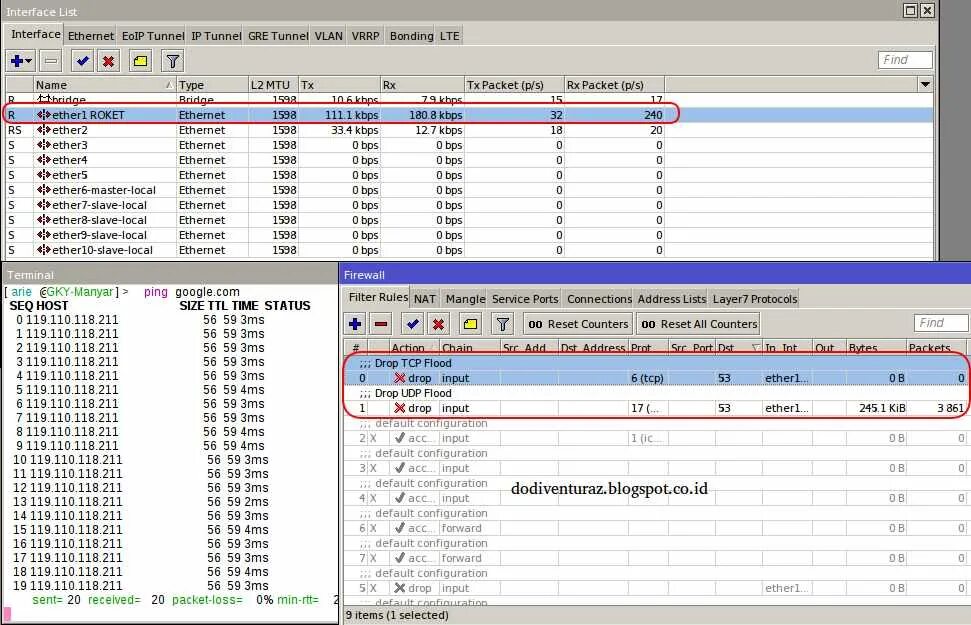Image resolution: width=971 pixels, height=625 pixels.
Task: Click the red X Disable button in Interface List
Action: coord(109,61)
